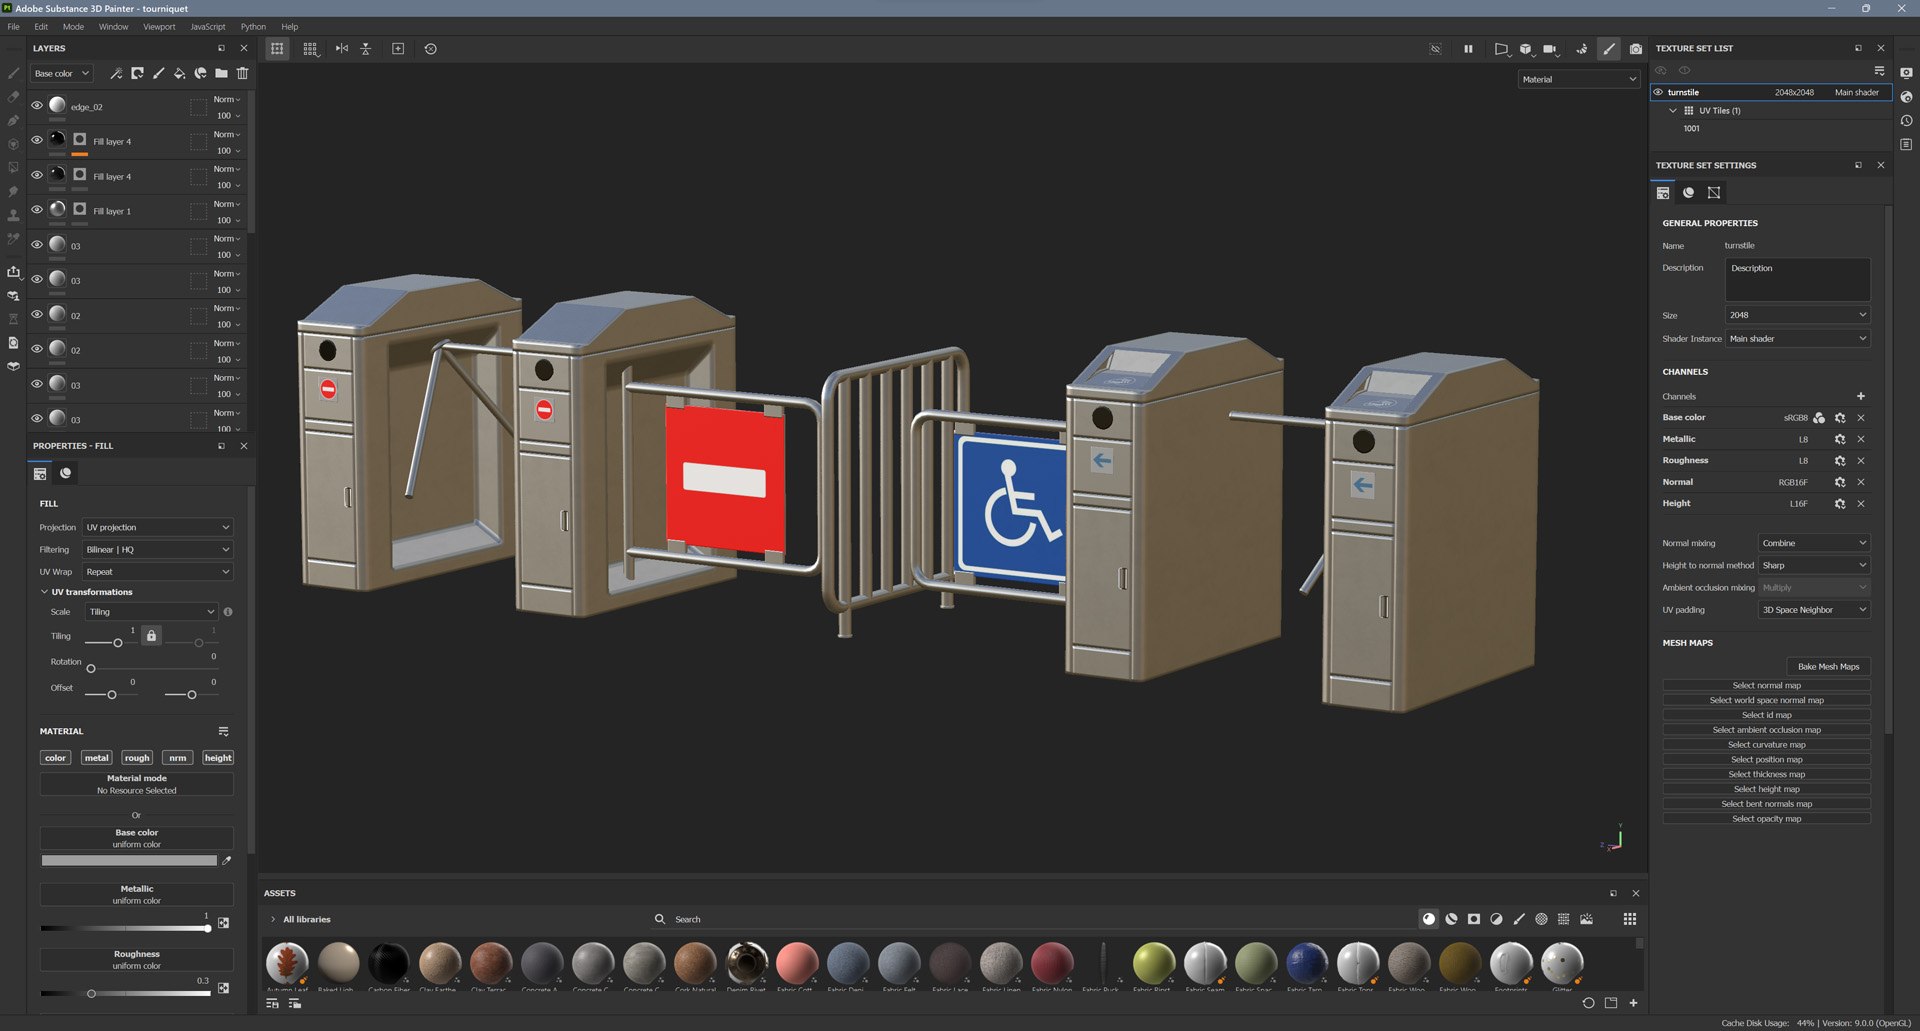Open the Help menu
Image resolution: width=1920 pixels, height=1031 pixels.
pos(290,27)
